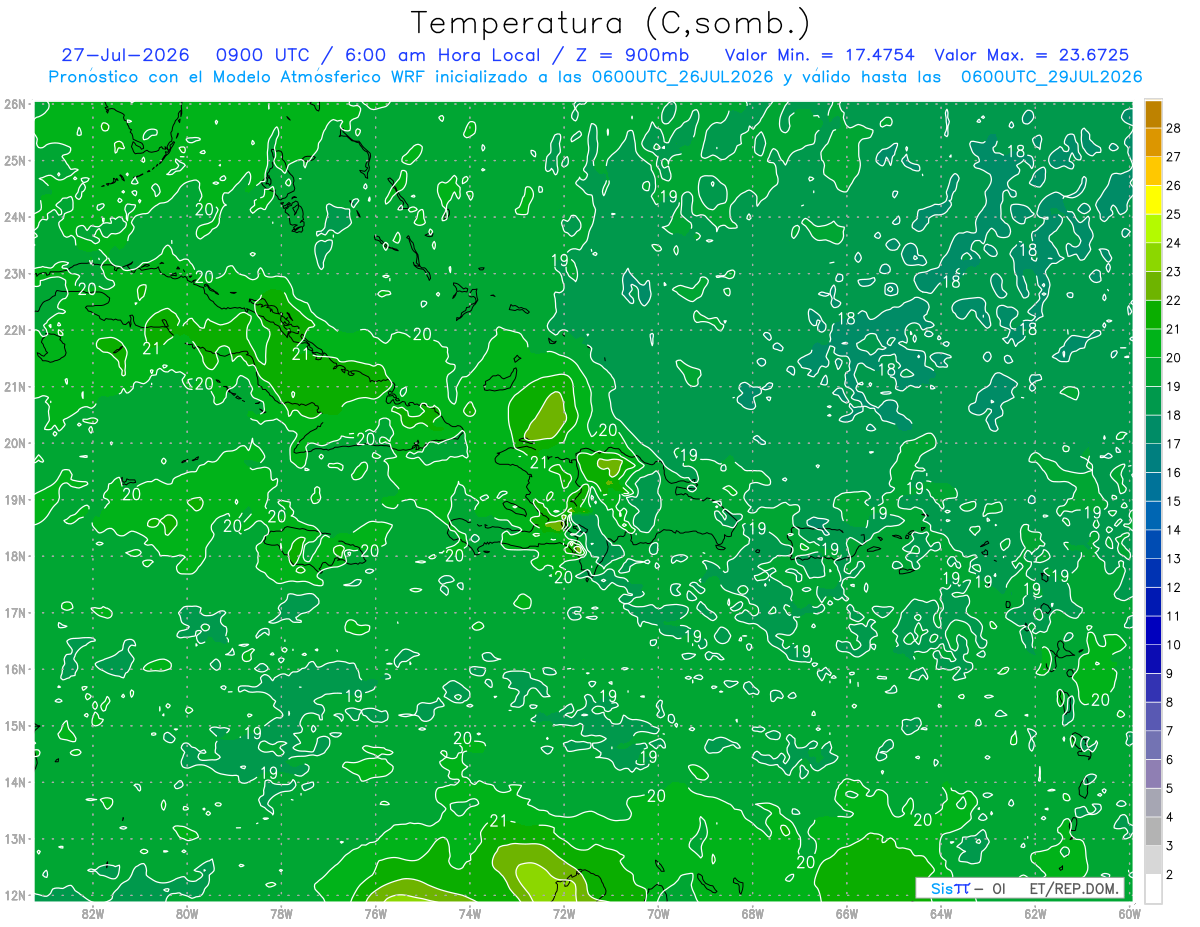Click the latitude label "24N"
The height and width of the screenshot is (927, 1200).
click(x=15, y=217)
